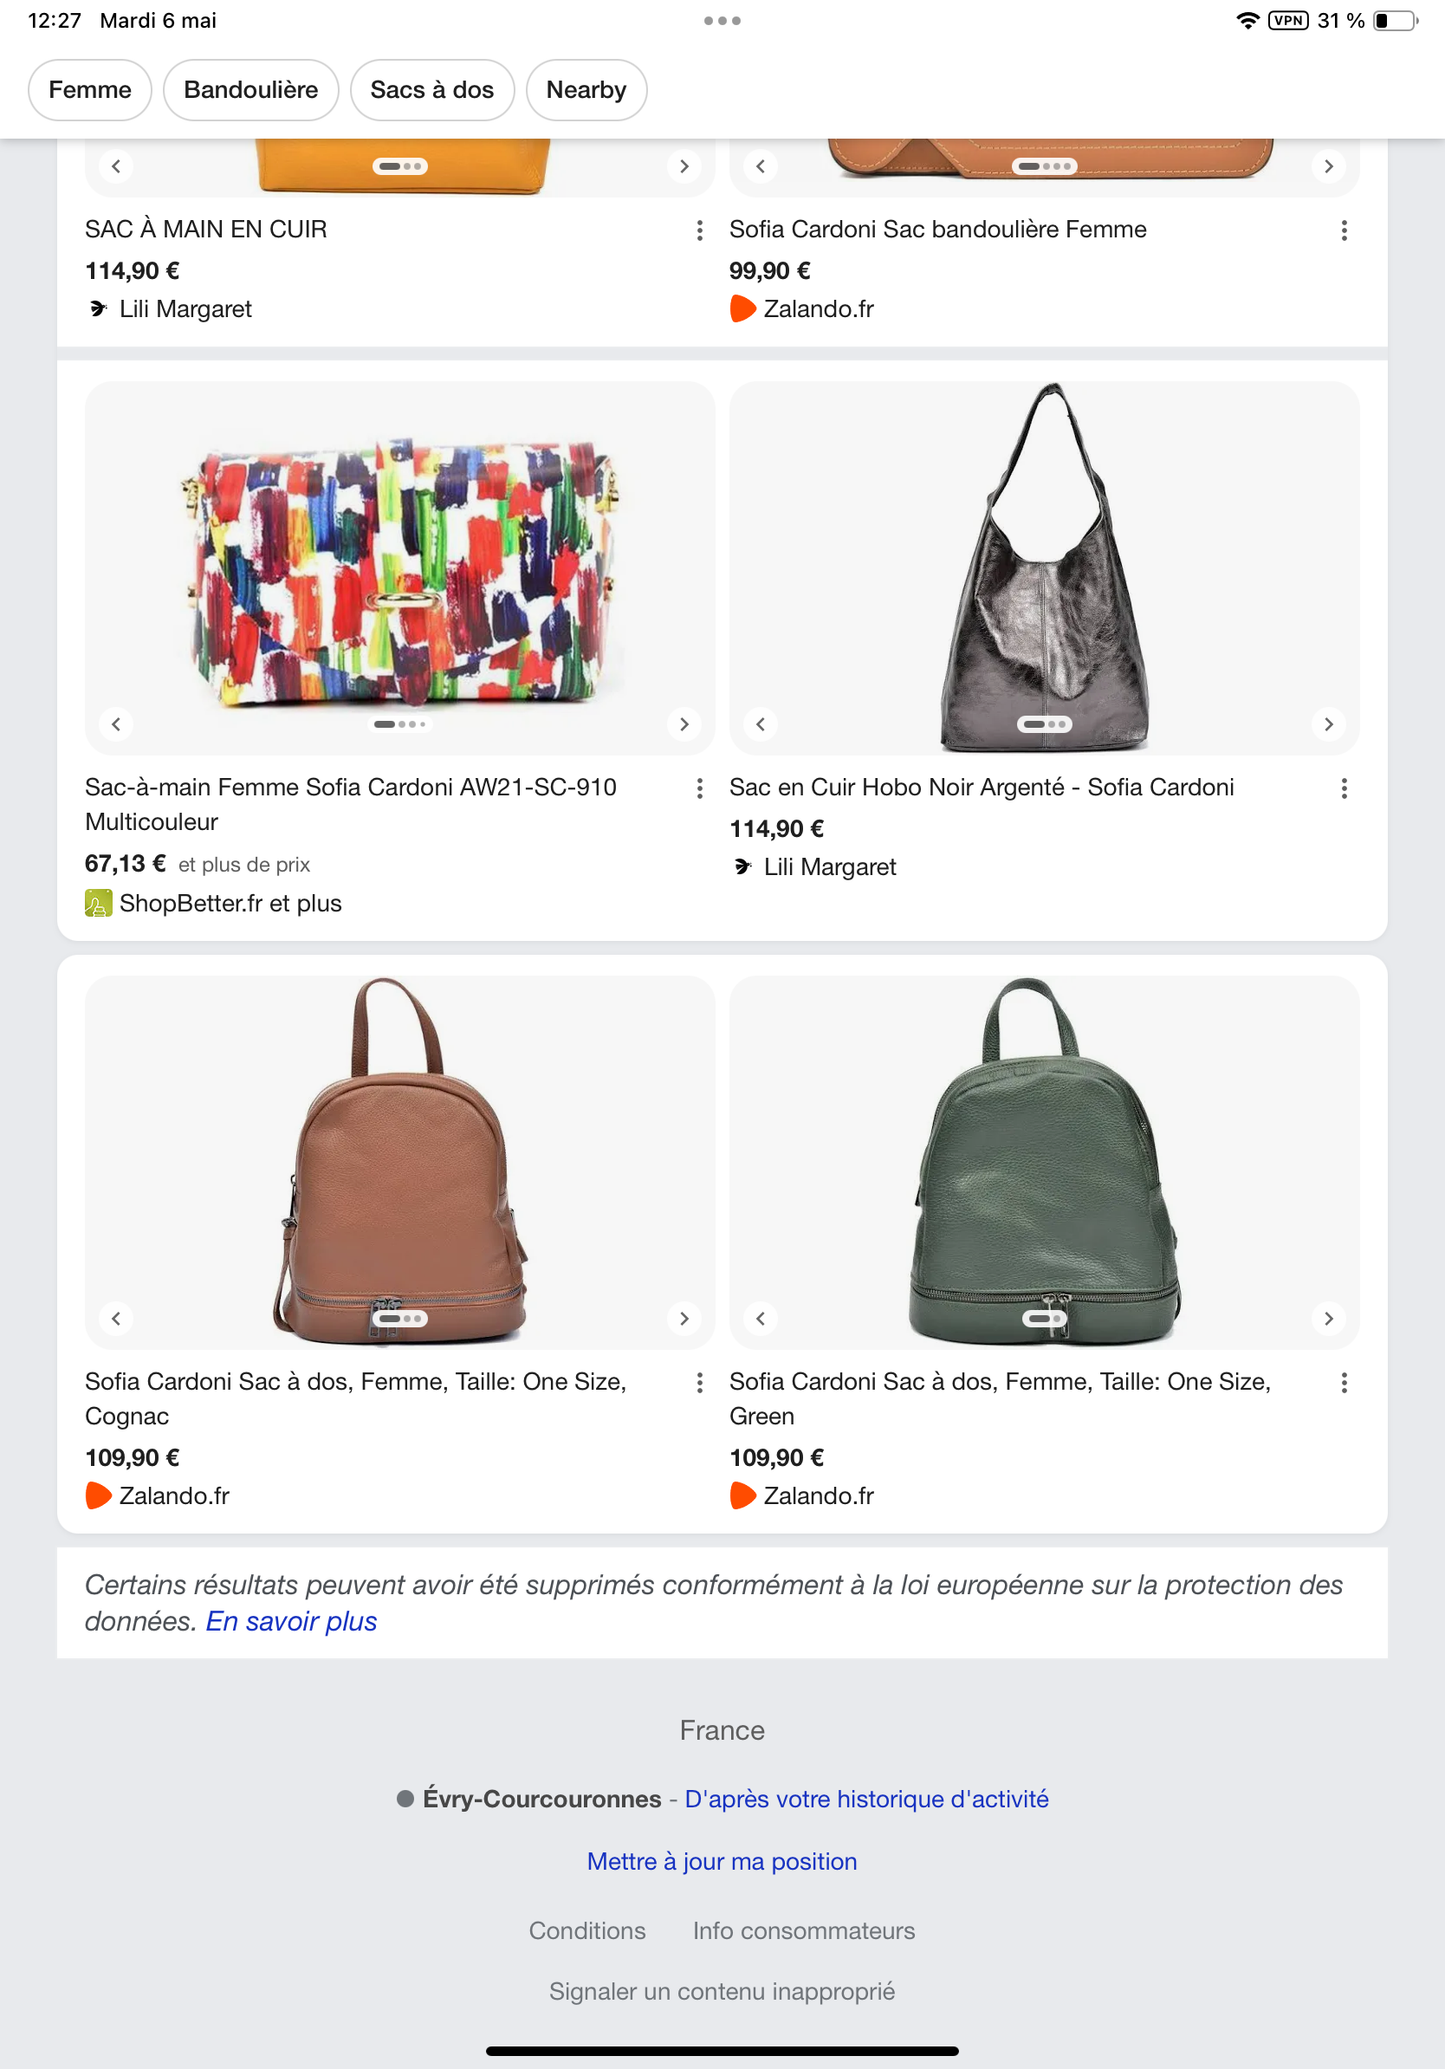Select the Femme filter chip
Screen dimensions: 1445x2069
pyautogui.click(x=90, y=90)
